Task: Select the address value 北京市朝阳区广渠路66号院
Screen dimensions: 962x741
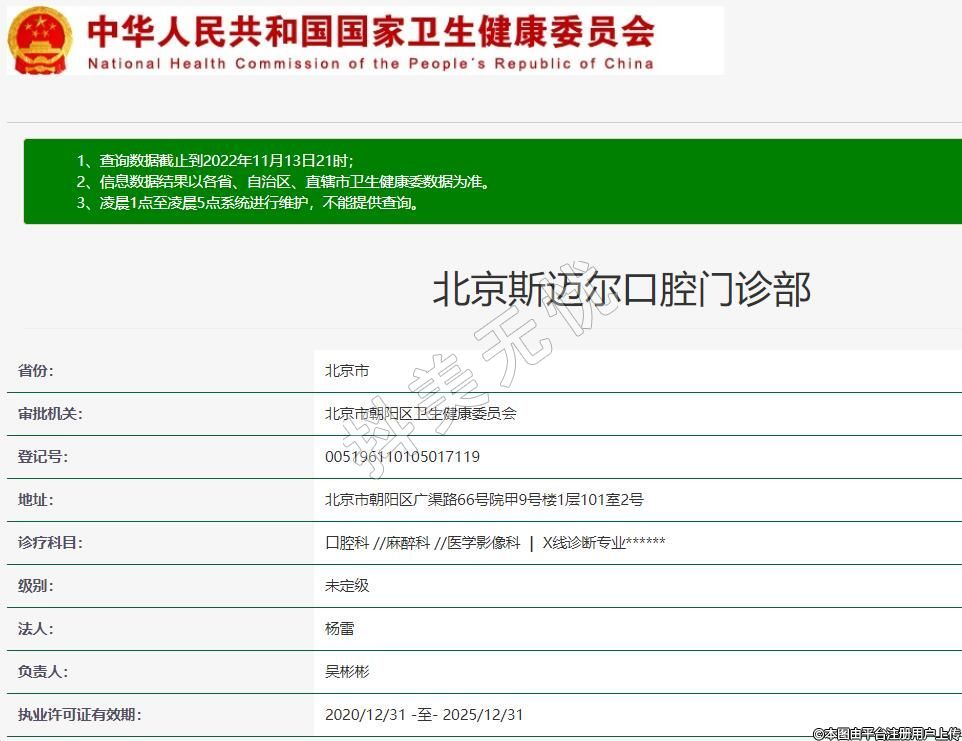Action: coord(484,500)
